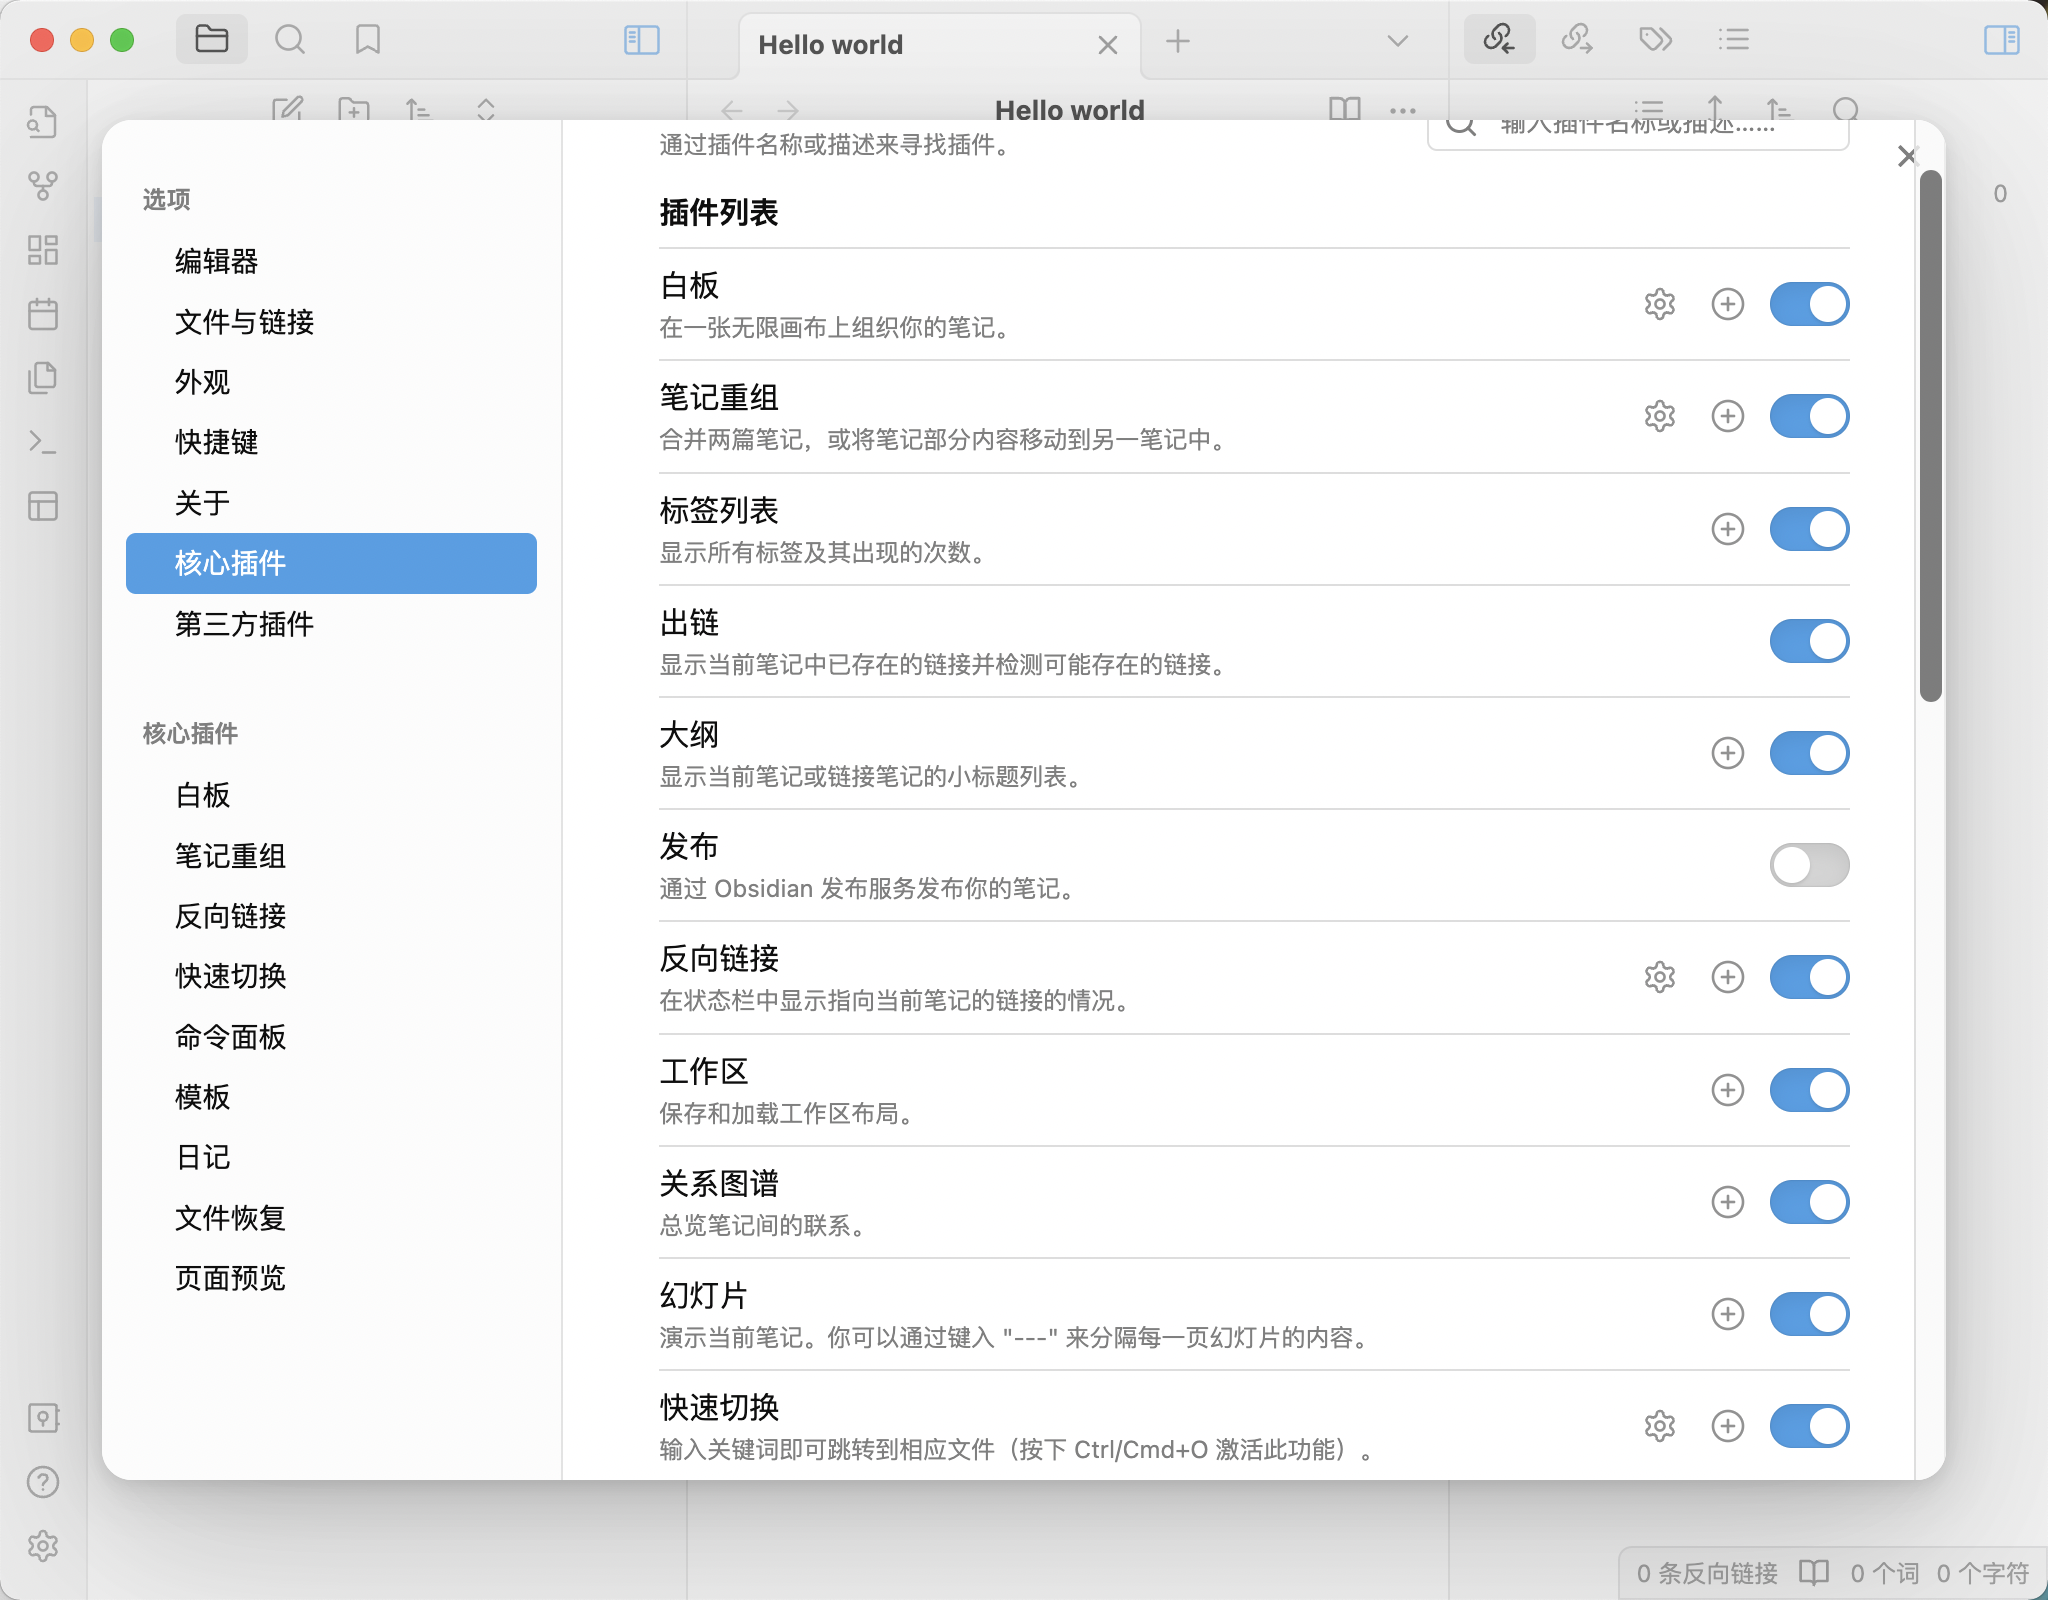The height and width of the screenshot is (1600, 2048).
Task: Click the more options ellipsis next to Hello world
Action: point(1403,110)
